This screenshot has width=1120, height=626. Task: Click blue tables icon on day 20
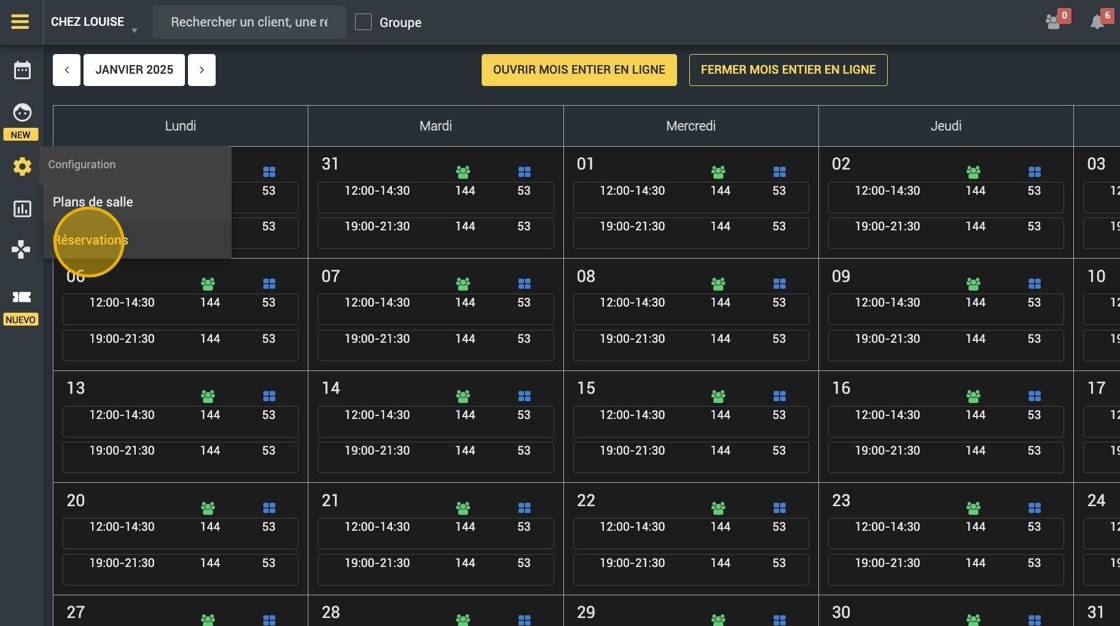click(269, 508)
